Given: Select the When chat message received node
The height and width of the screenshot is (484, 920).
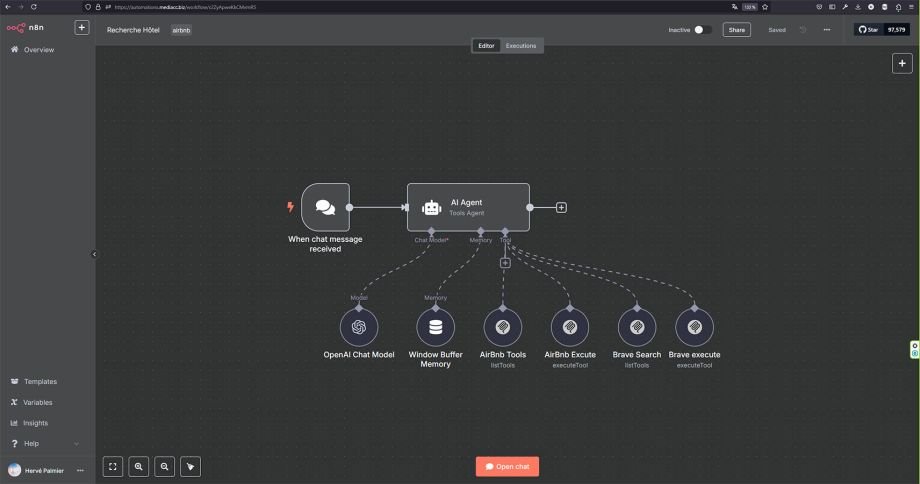Looking at the screenshot, I should click(x=325, y=207).
